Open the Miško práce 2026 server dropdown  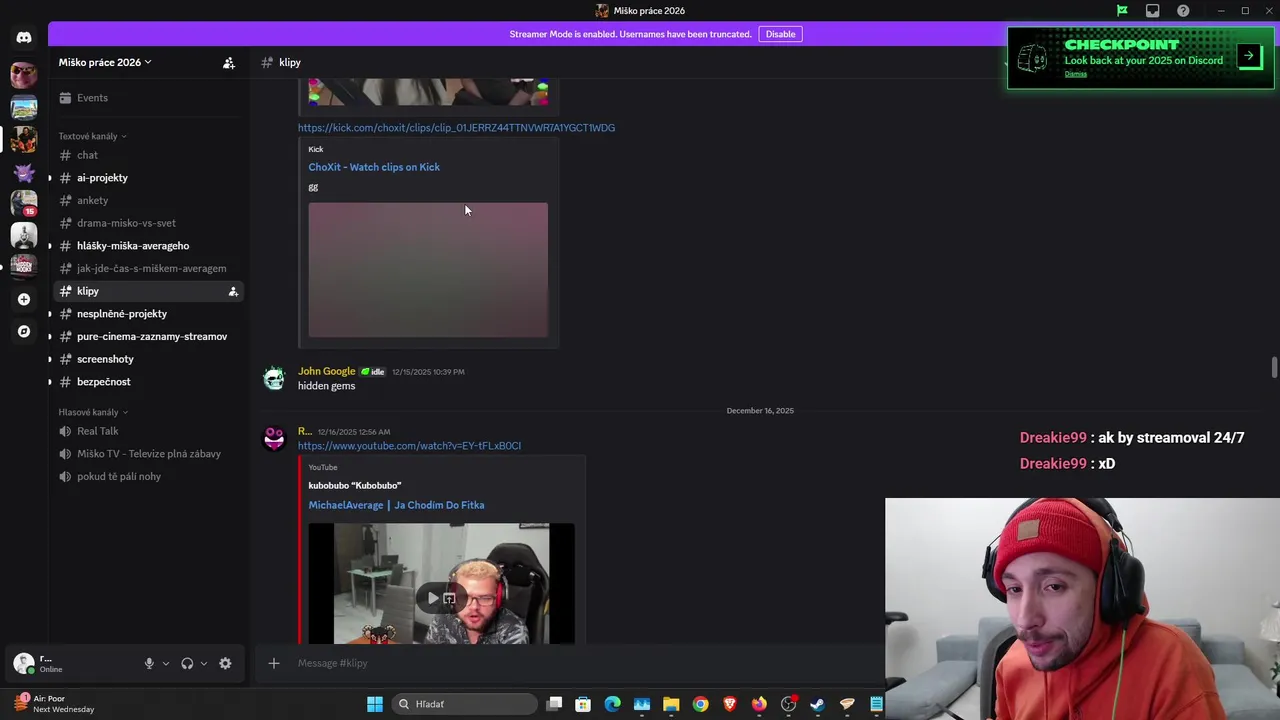(105, 62)
